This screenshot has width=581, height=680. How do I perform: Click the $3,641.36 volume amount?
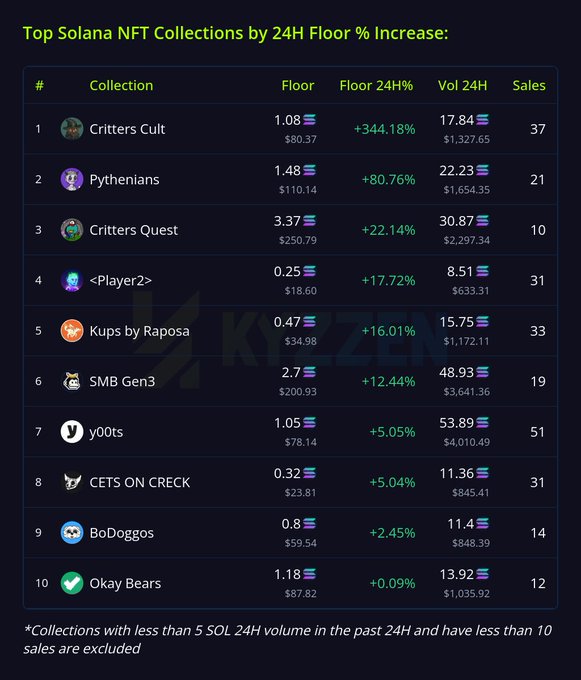[467, 392]
